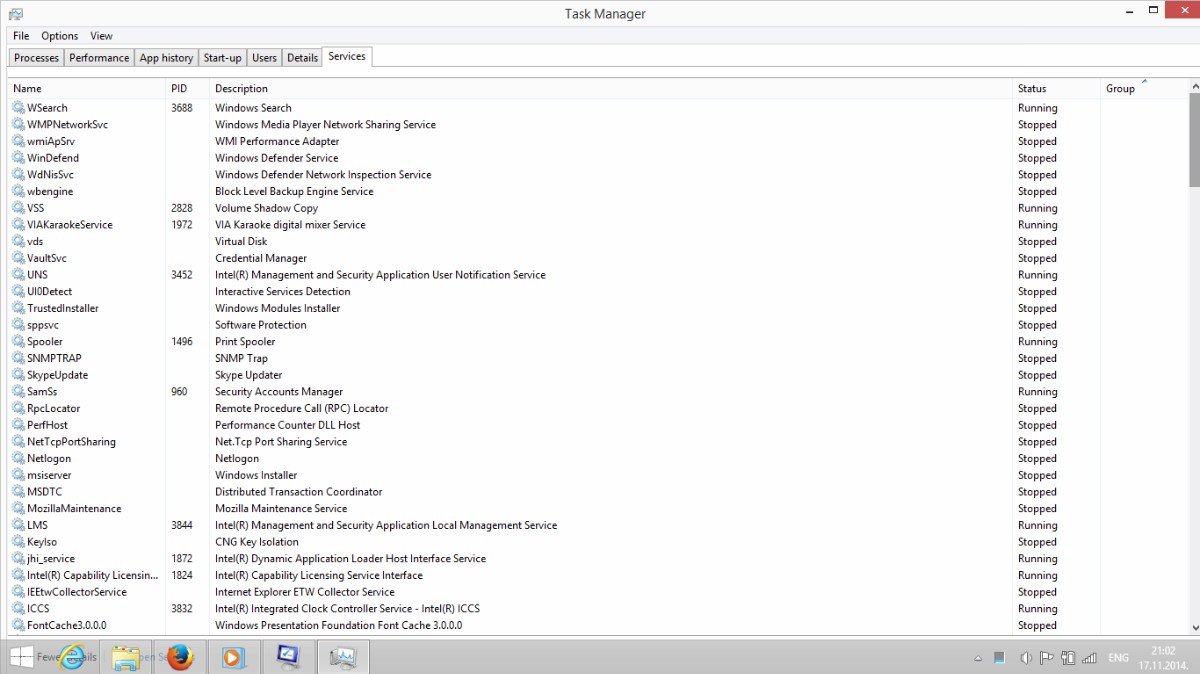Select the Netlogon service icon
Image resolution: width=1200 pixels, height=674 pixels.
tap(18, 458)
